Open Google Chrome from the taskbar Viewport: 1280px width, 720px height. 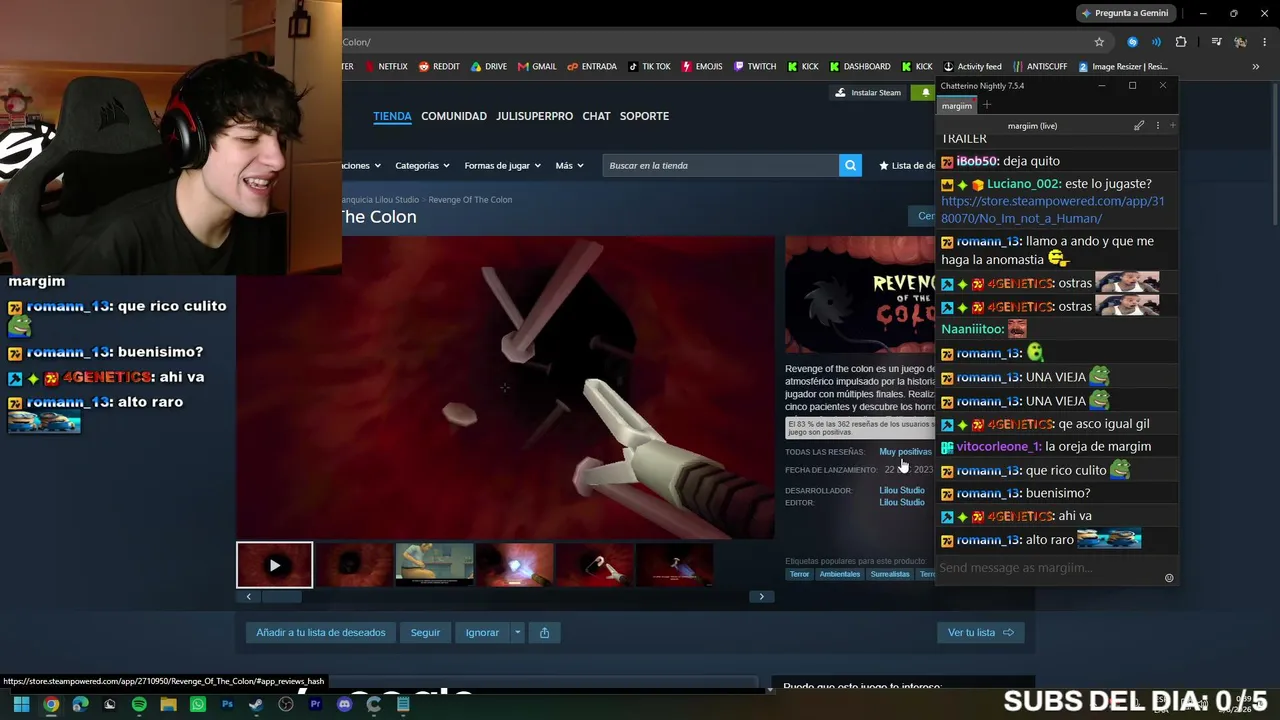pos(51,704)
